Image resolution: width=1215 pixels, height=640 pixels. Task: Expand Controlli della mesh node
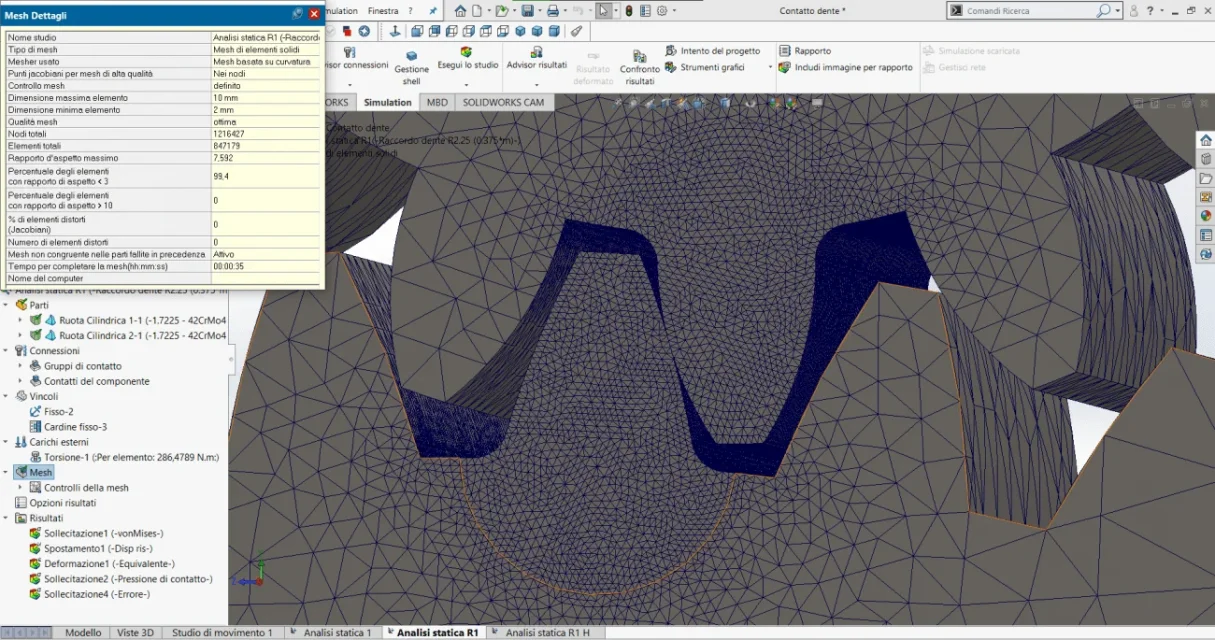(x=21, y=487)
